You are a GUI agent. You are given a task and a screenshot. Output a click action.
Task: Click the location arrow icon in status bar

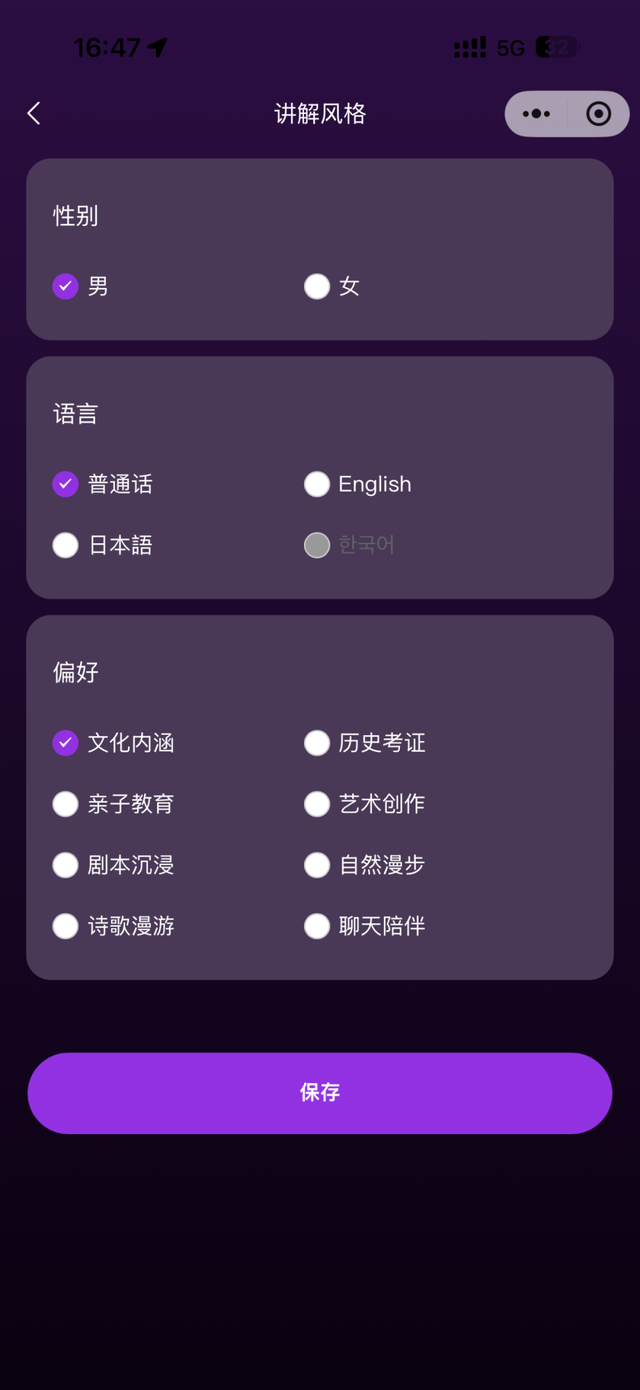click(x=155, y=46)
